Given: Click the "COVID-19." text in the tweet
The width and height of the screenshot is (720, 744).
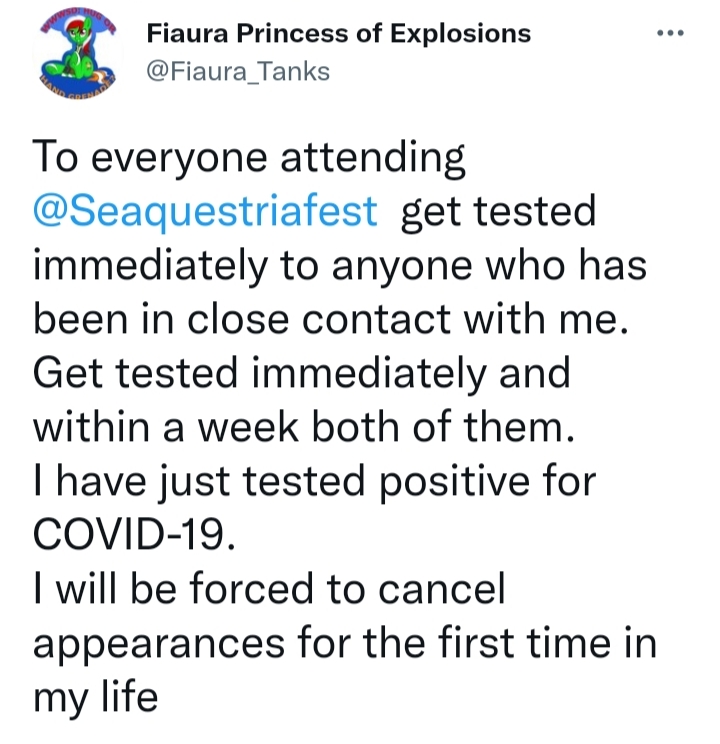Looking at the screenshot, I should [x=137, y=535].
